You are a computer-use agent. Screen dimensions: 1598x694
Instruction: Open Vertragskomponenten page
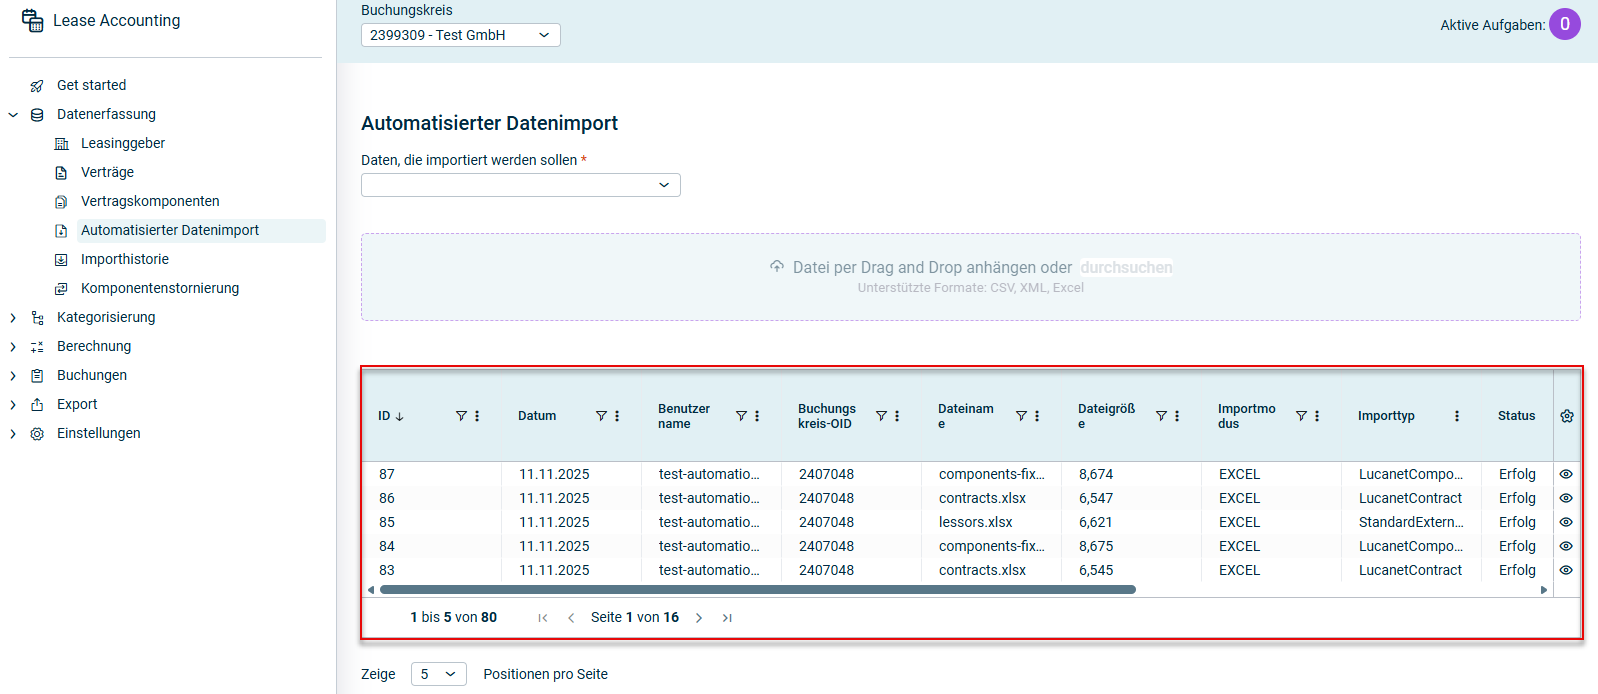coord(150,201)
